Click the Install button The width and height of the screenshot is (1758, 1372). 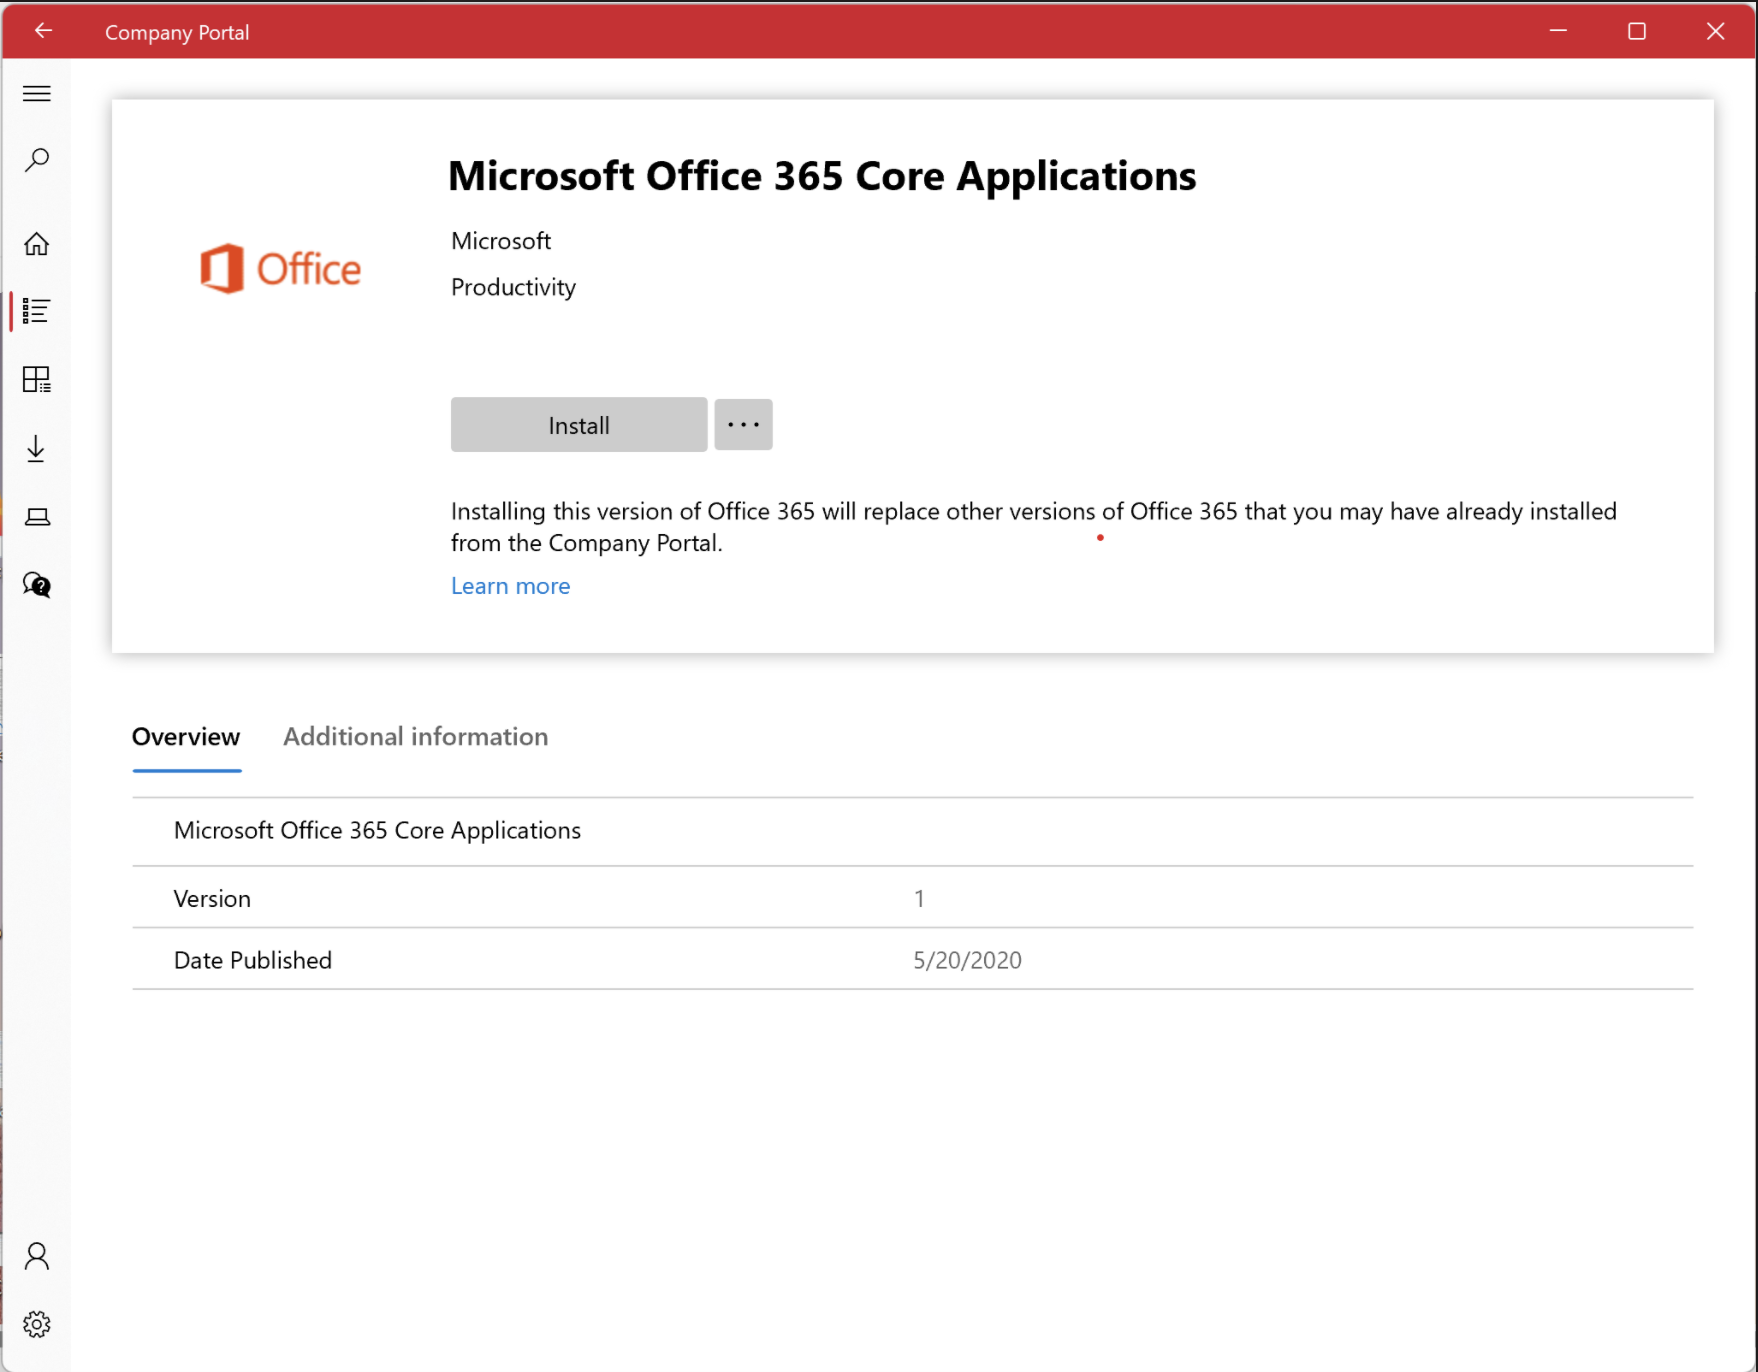[x=578, y=425]
